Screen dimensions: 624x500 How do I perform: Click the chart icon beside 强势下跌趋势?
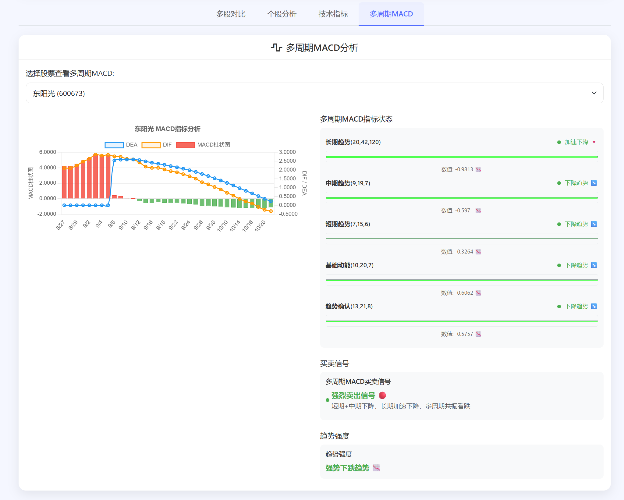pyautogui.click(x=376, y=468)
